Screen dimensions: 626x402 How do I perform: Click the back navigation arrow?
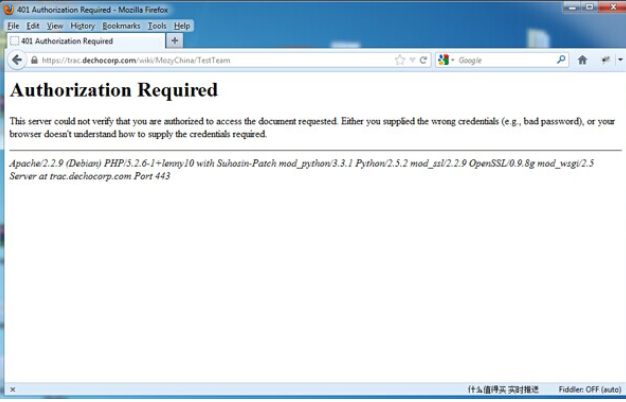[16, 60]
